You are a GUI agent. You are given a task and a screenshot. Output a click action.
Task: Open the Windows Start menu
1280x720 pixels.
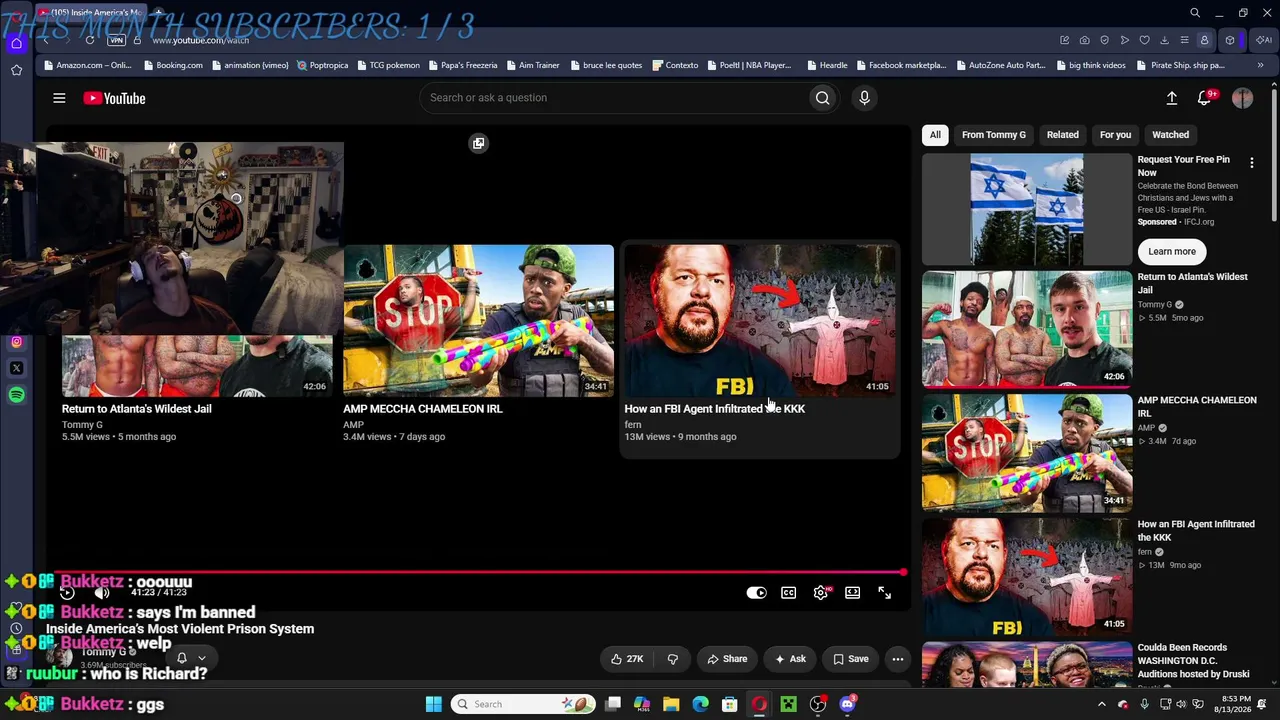click(433, 704)
